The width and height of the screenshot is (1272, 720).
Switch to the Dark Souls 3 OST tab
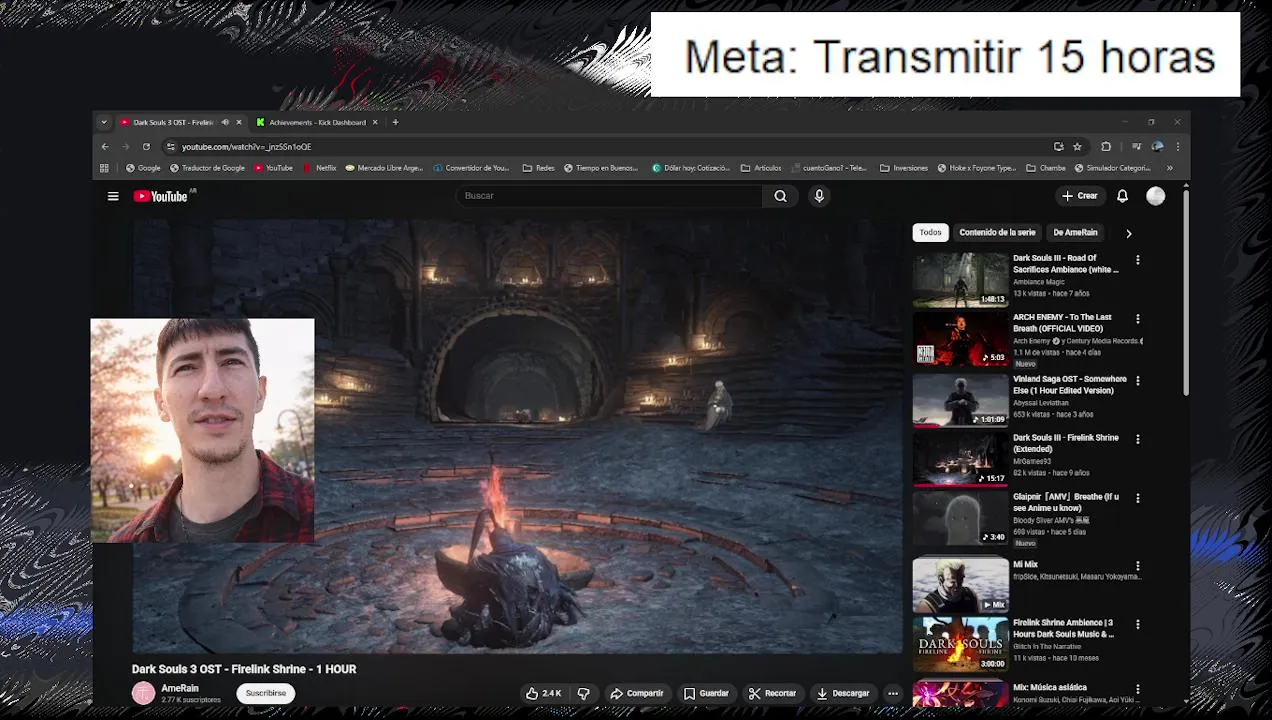(x=173, y=122)
